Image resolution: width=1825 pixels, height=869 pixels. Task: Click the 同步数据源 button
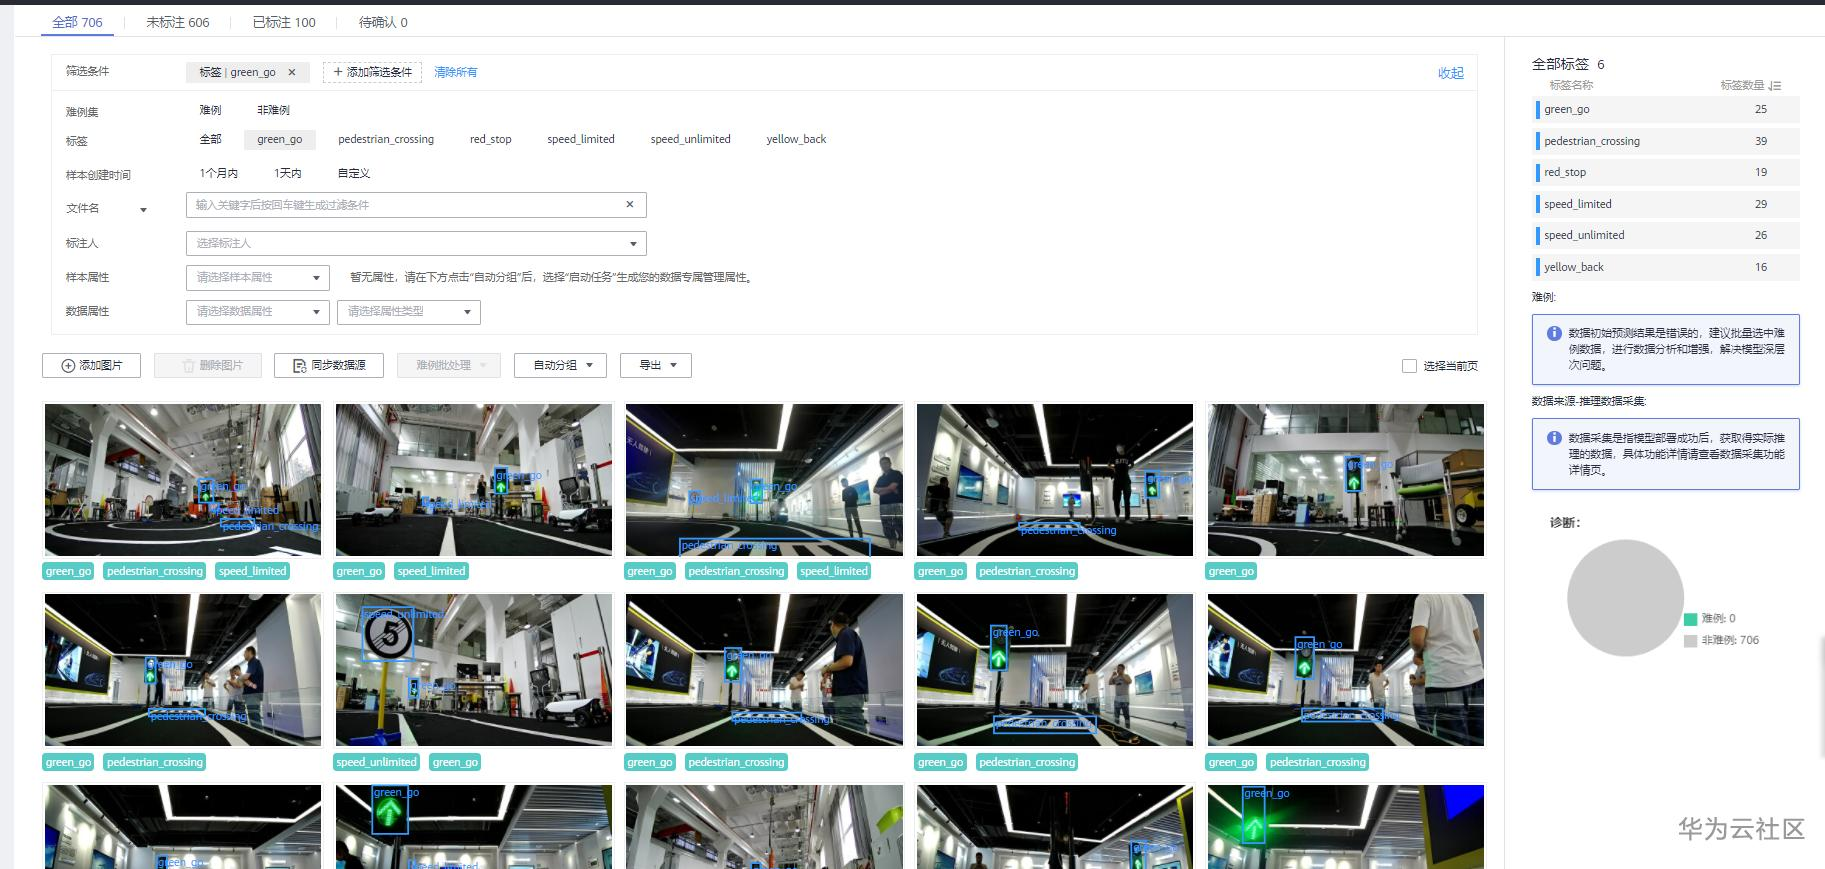pyautogui.click(x=329, y=365)
